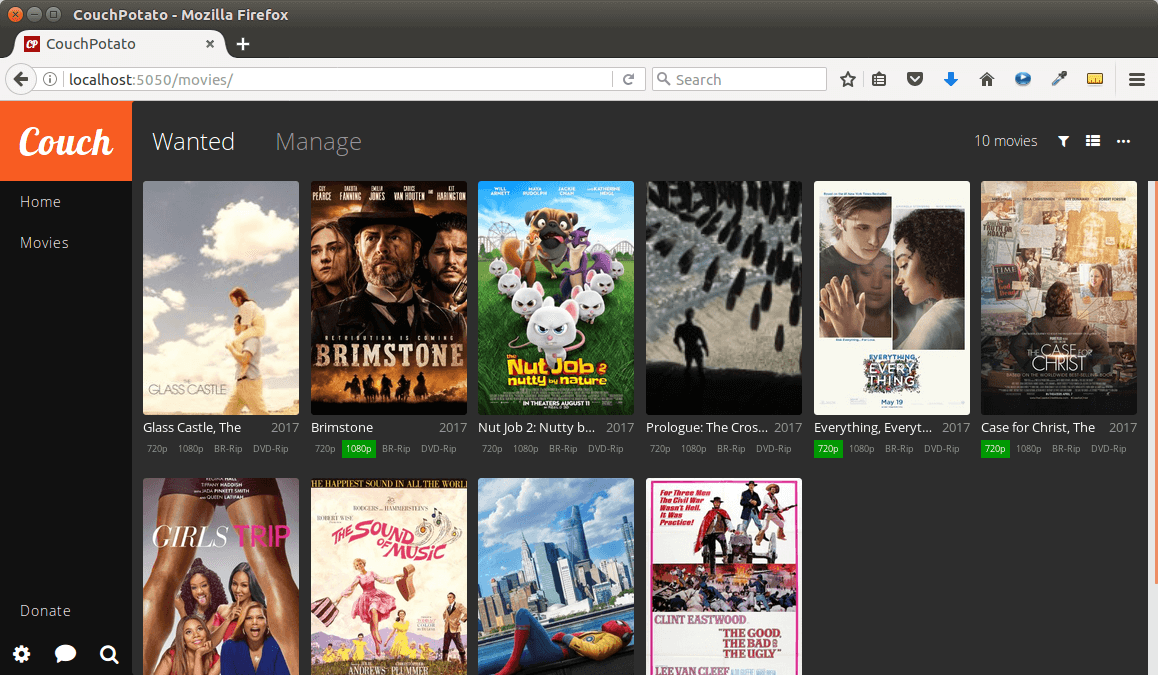1158x675 pixels.
Task: Switch movies to list view icon
Action: click(1093, 141)
